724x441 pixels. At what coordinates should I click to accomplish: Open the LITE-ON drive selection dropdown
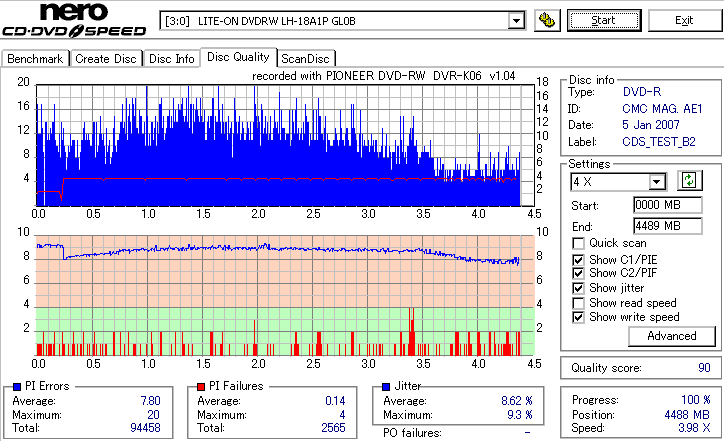pos(516,21)
